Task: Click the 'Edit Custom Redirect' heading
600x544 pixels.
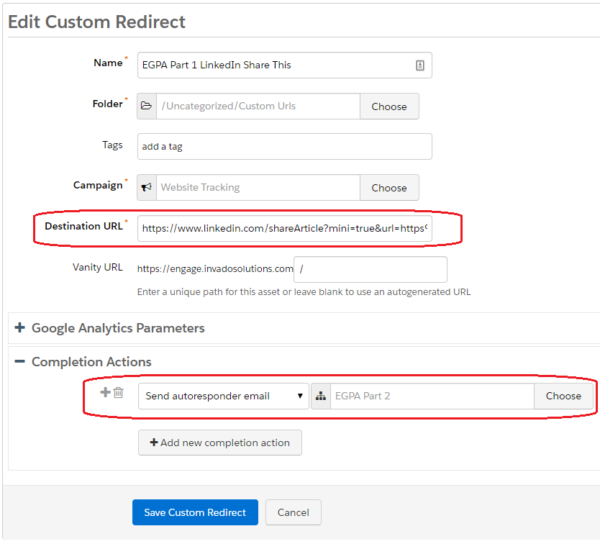Action: pyautogui.click(x=97, y=22)
